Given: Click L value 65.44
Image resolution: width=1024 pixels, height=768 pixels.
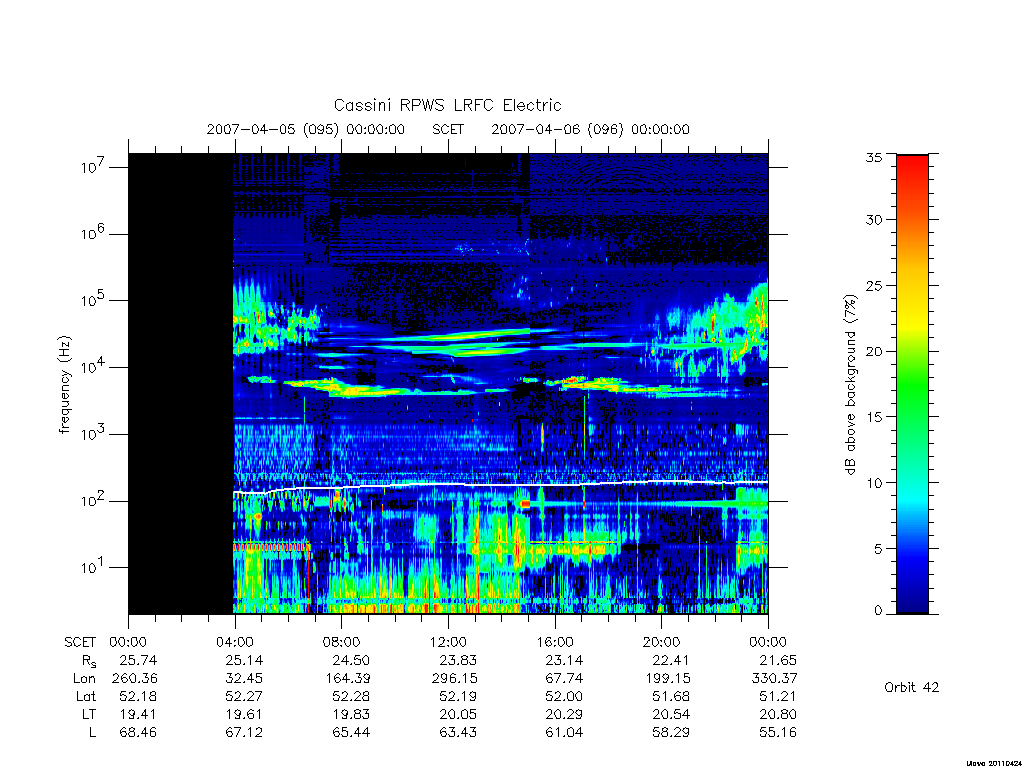Looking at the screenshot, I should coord(351,732).
